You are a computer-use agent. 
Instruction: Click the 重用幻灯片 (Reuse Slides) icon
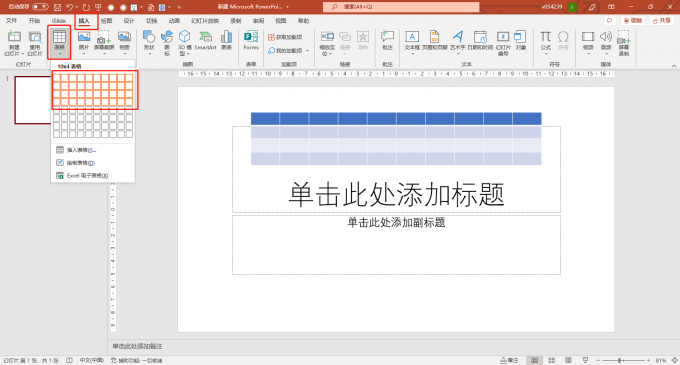(x=35, y=37)
